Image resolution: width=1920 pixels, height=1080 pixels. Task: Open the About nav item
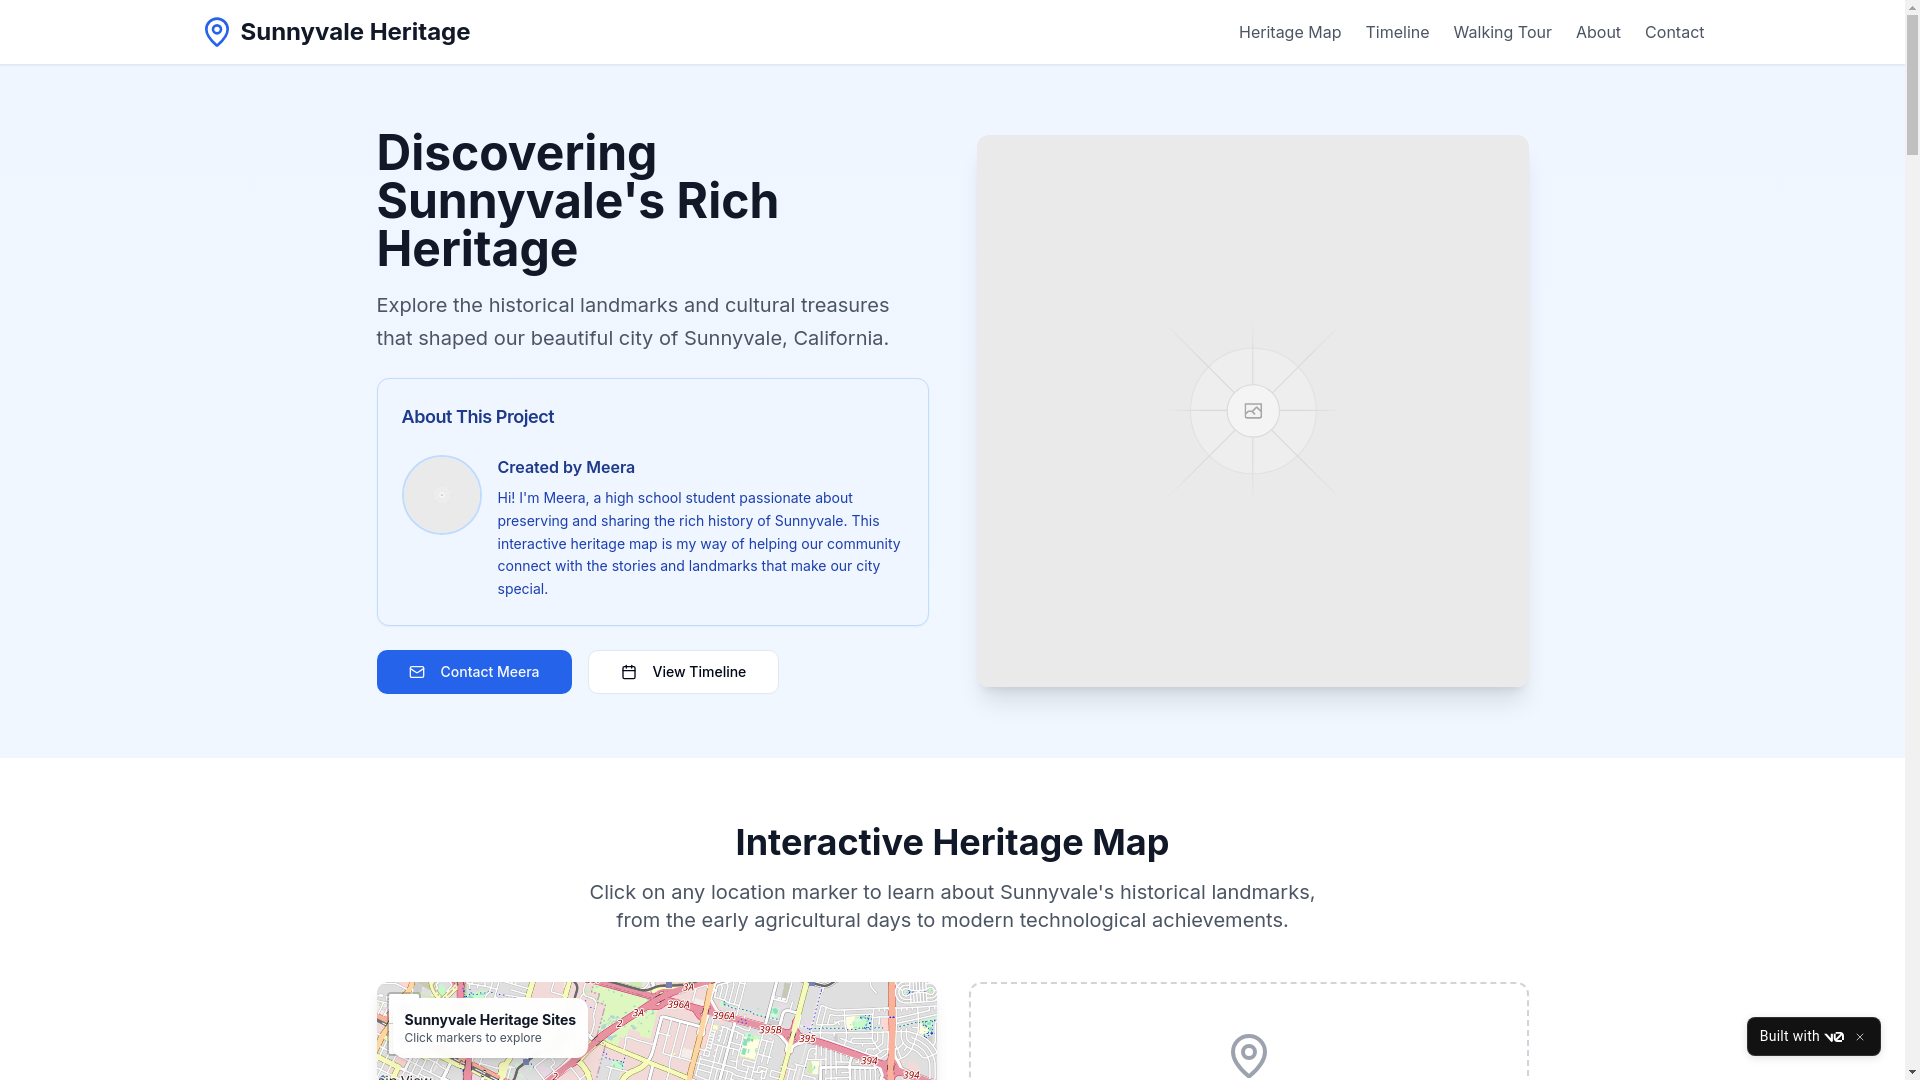[1597, 32]
